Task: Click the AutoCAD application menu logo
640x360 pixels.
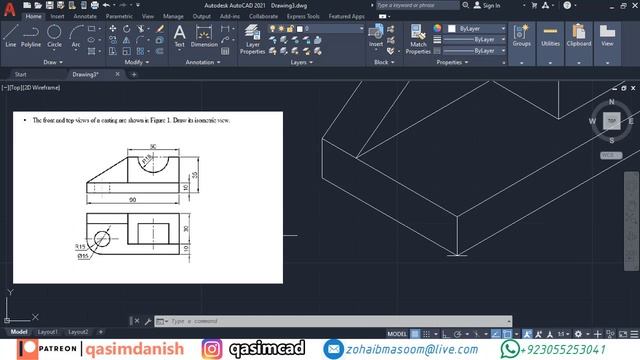Action: point(9,9)
